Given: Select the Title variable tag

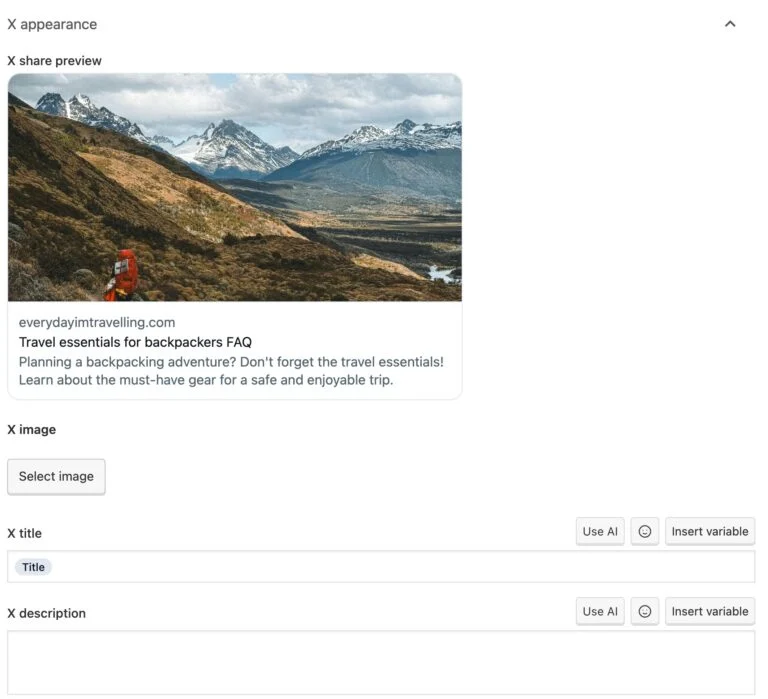Looking at the screenshot, I should click(x=34, y=567).
